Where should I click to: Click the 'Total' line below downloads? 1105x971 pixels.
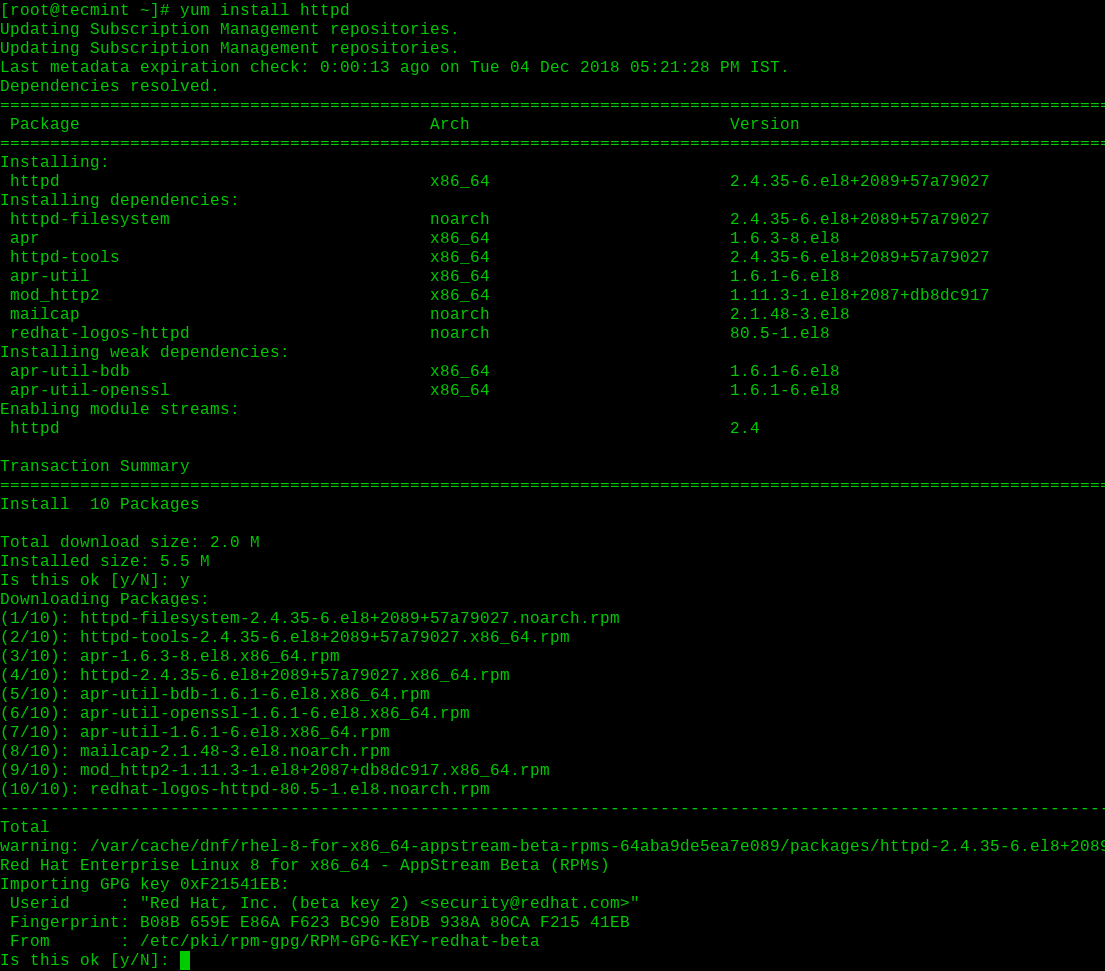pos(25,828)
